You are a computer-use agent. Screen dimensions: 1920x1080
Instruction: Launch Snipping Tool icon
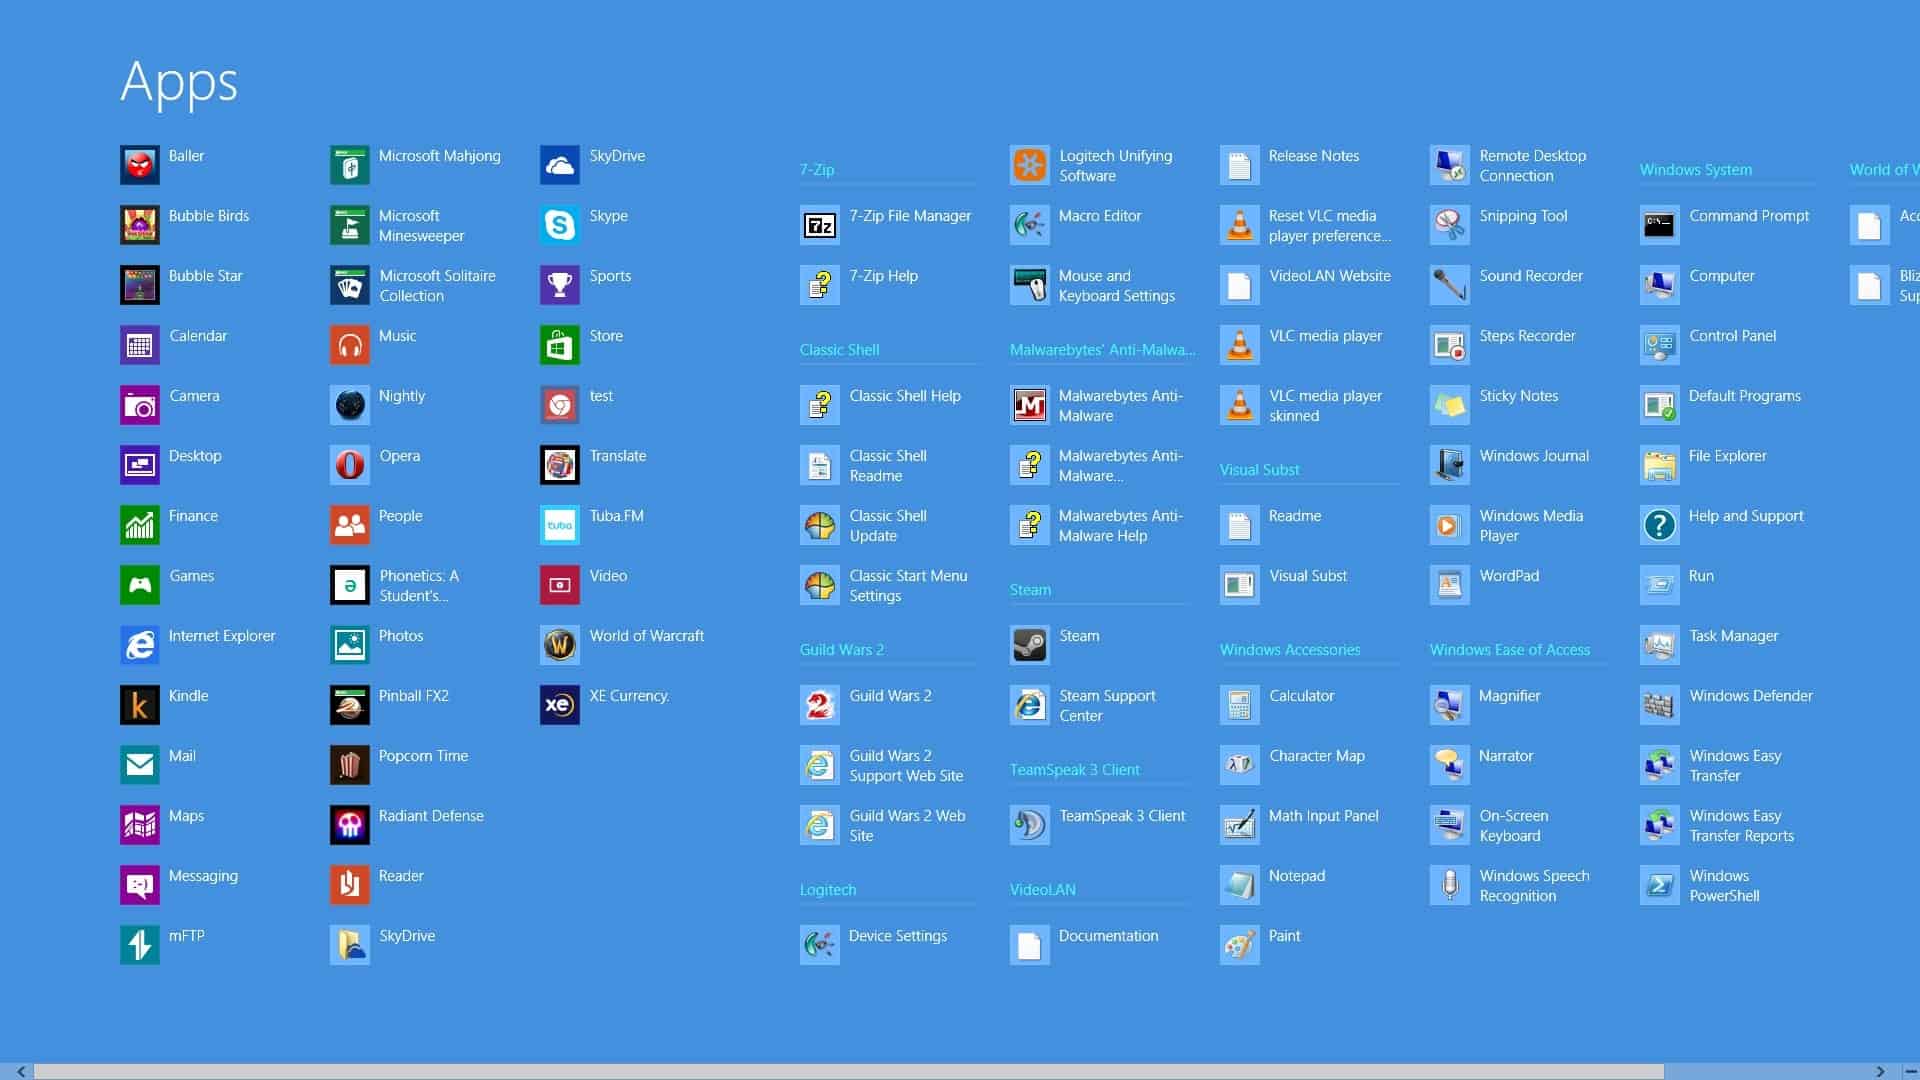click(1450, 225)
